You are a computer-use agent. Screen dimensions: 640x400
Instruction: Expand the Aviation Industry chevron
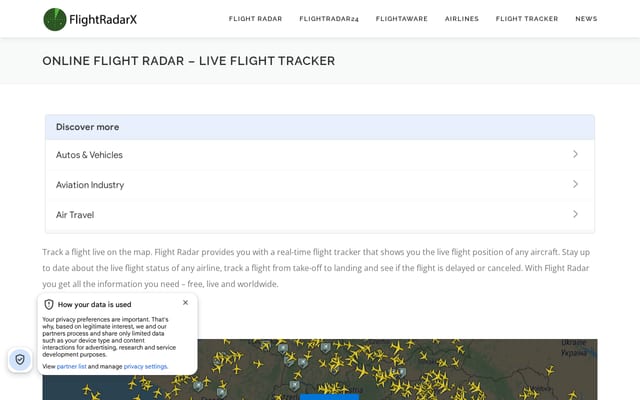tap(575, 184)
